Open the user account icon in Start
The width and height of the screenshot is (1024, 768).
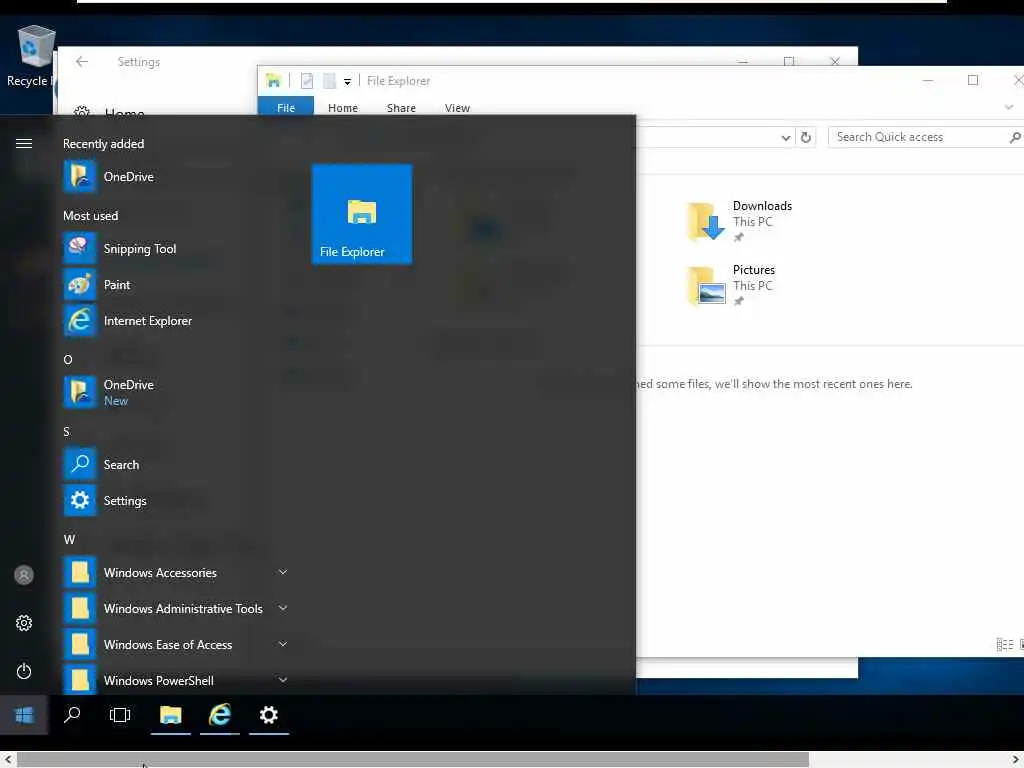(x=24, y=575)
